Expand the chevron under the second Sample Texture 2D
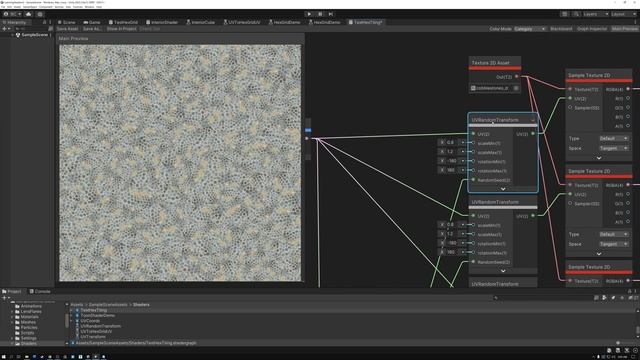This screenshot has width=640, height=360. (599, 254)
